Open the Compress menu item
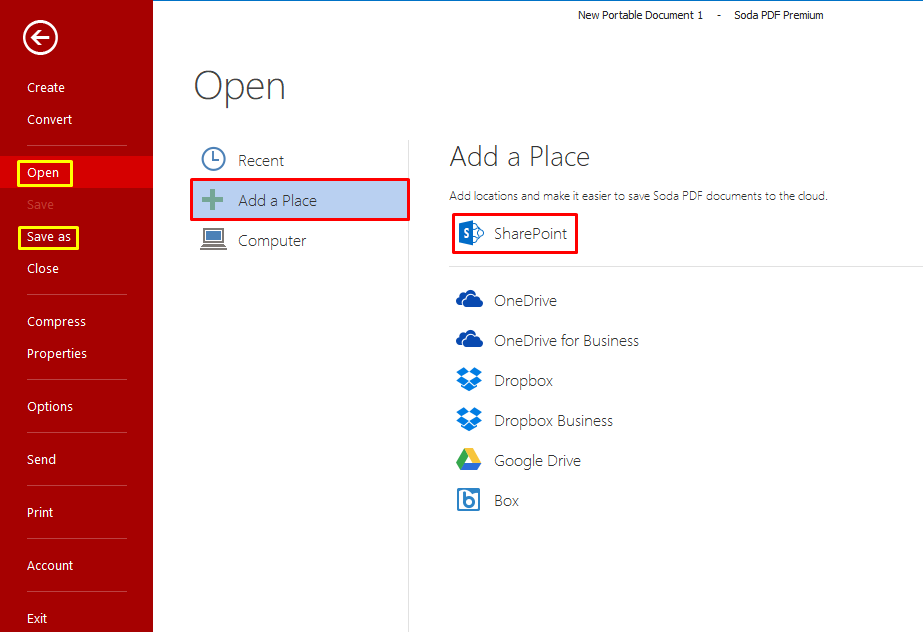The height and width of the screenshot is (632, 923). (x=57, y=322)
